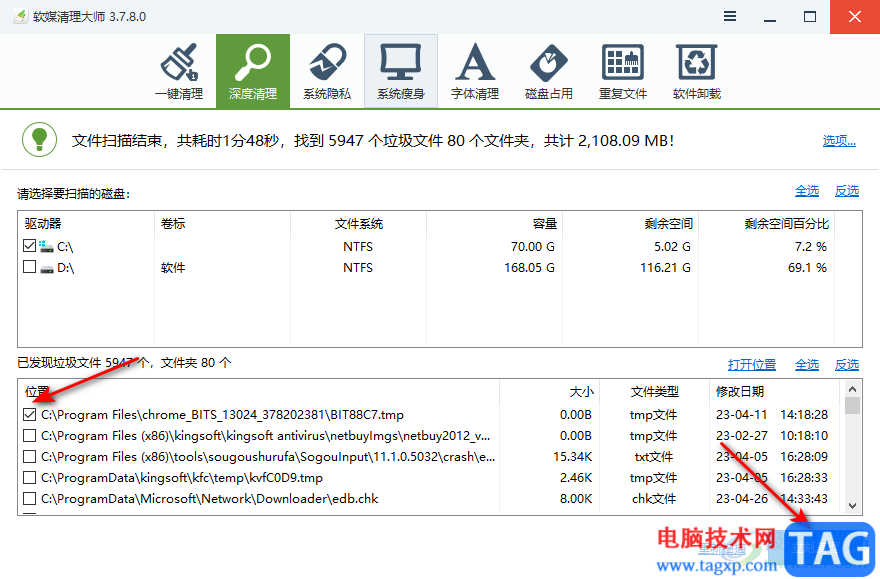The image size is (880, 579).
Task: Sort disks by 容量 column header
Action: (x=494, y=223)
